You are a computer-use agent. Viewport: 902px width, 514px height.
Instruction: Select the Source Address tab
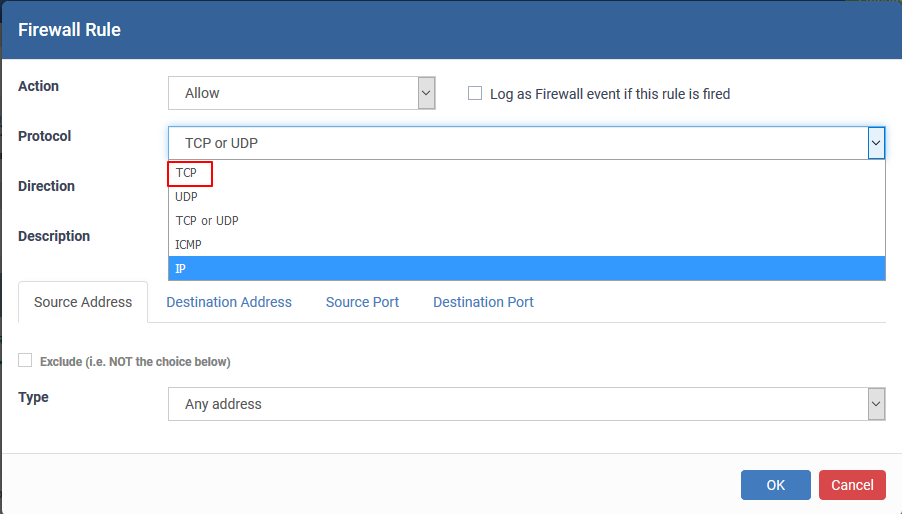click(83, 302)
